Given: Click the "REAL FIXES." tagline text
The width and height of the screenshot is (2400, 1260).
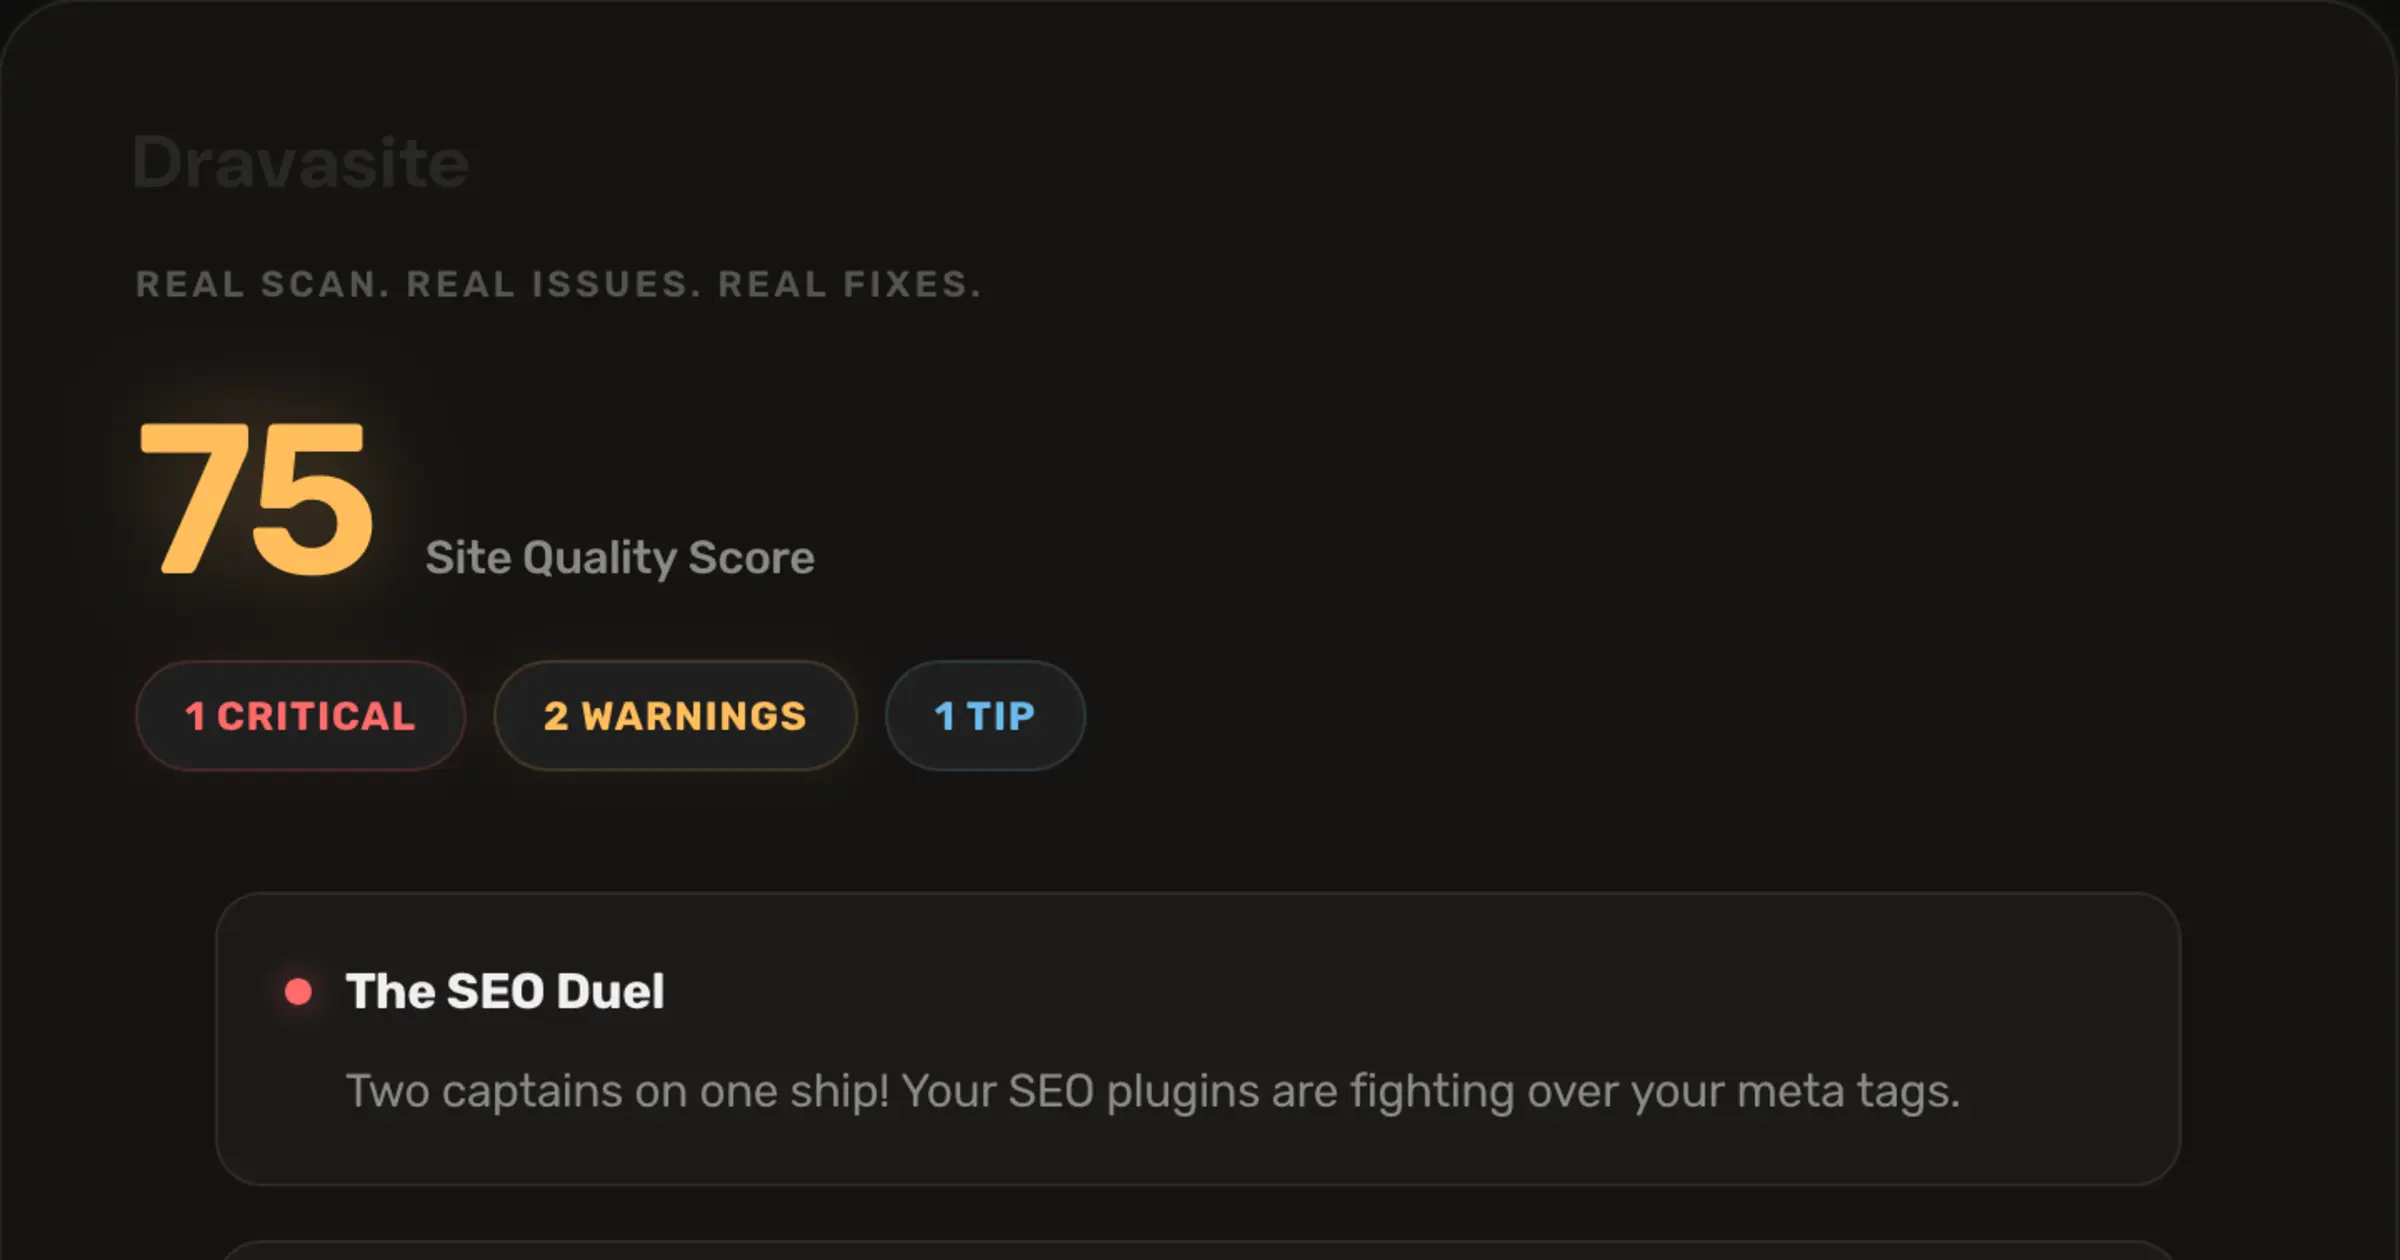Looking at the screenshot, I should pyautogui.click(x=850, y=285).
